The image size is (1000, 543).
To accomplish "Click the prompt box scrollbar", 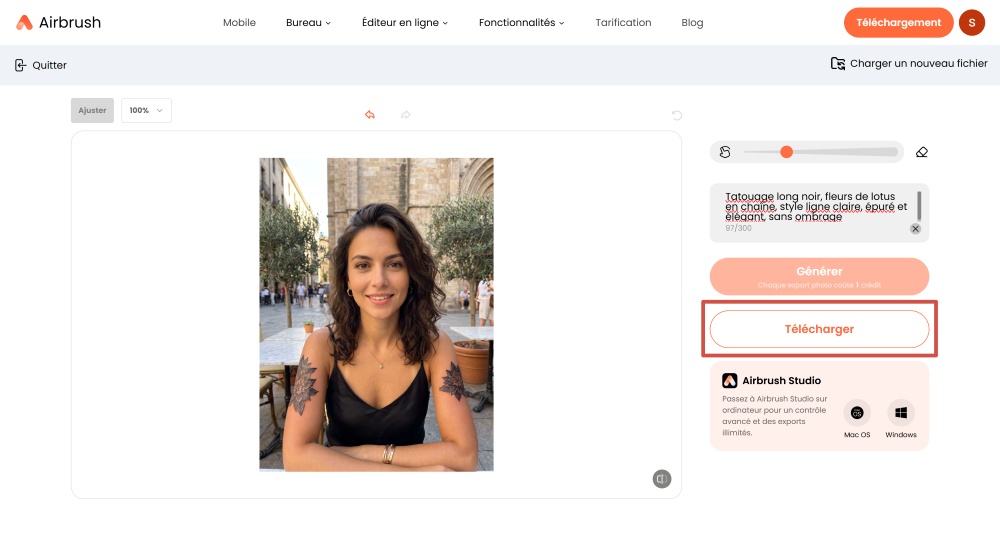I will pyautogui.click(x=919, y=205).
